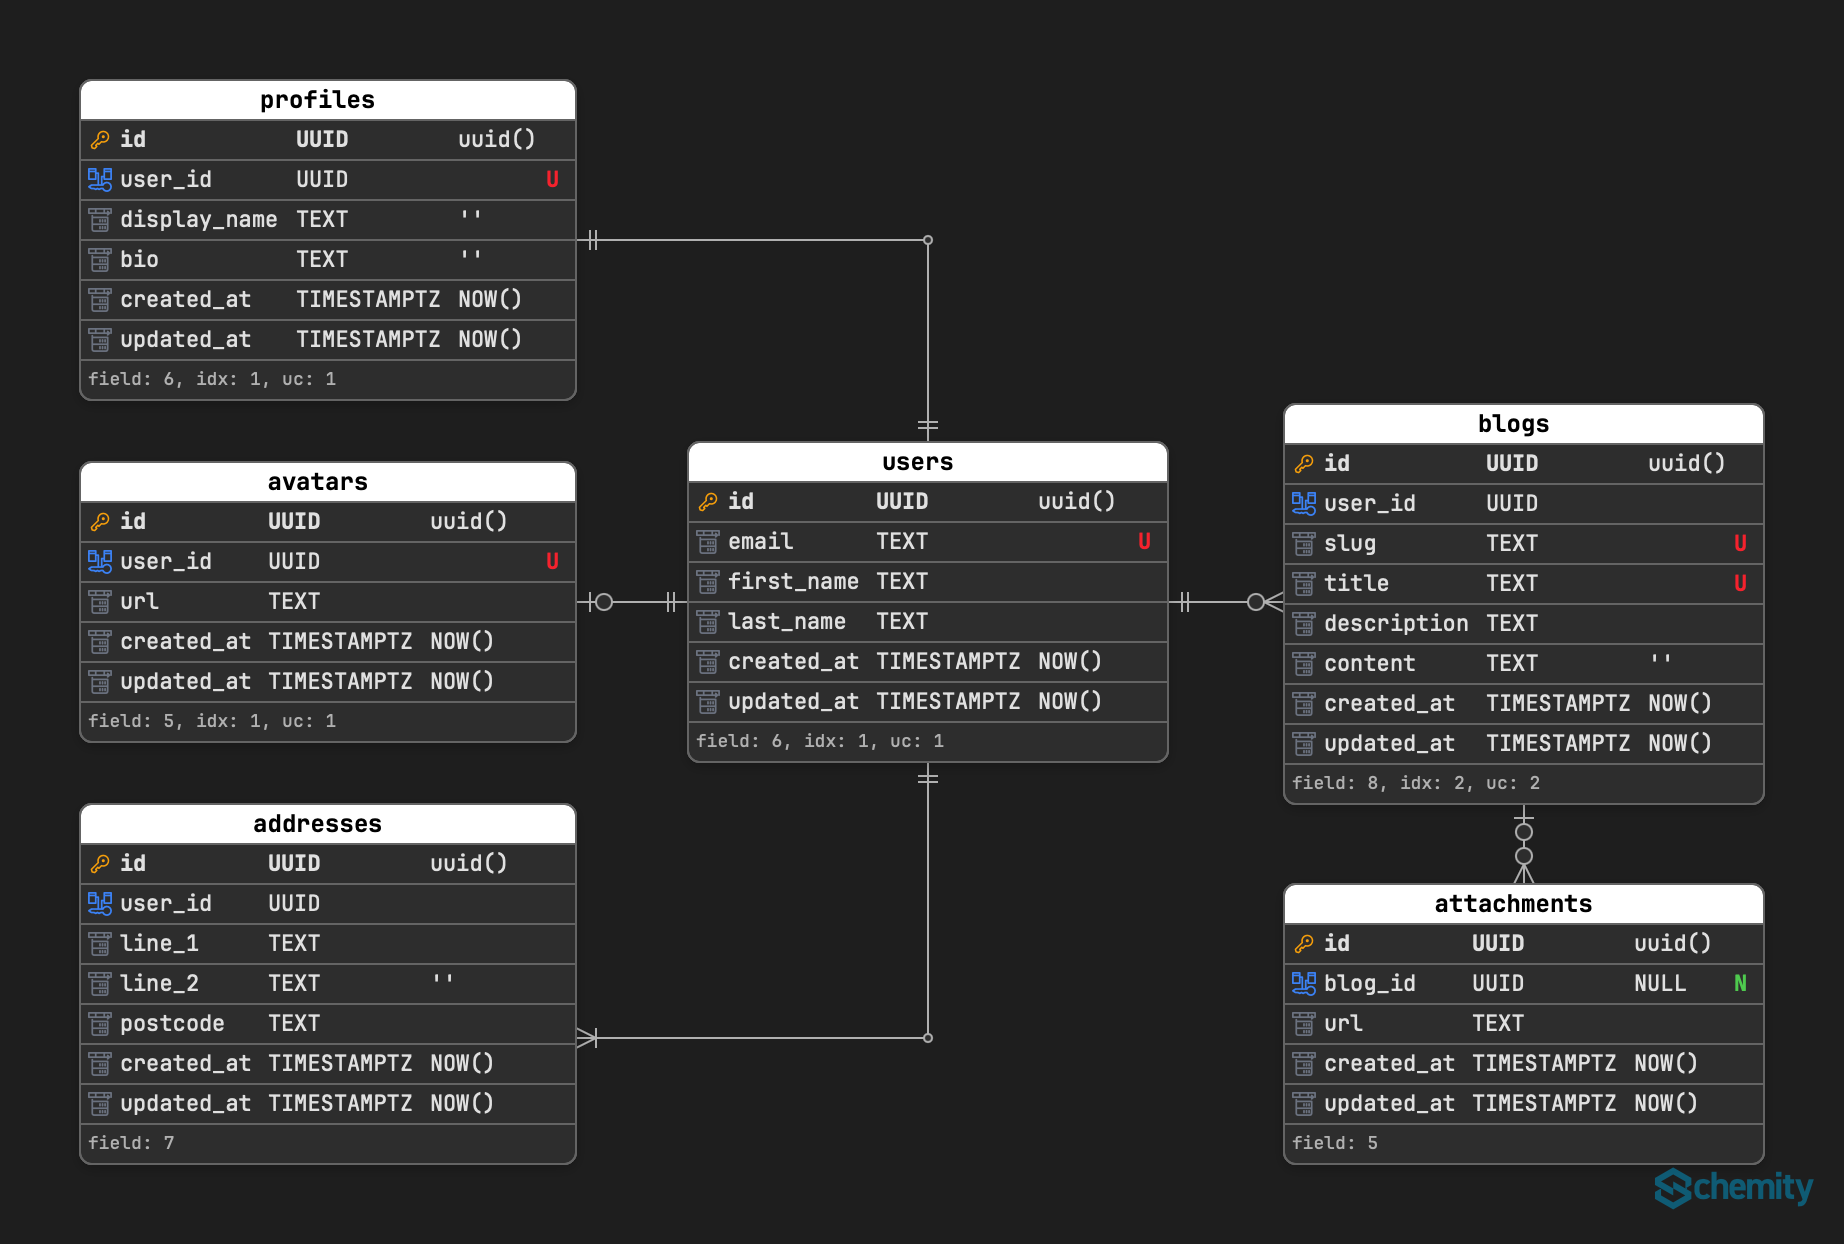This screenshot has width=1844, height=1244.
Task: Click the key icon next to users id
Action: [x=708, y=502]
